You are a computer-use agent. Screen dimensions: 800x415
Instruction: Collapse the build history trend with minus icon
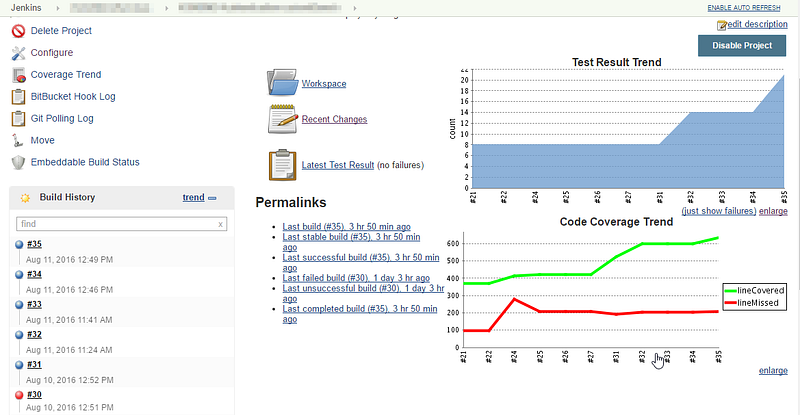[212, 198]
